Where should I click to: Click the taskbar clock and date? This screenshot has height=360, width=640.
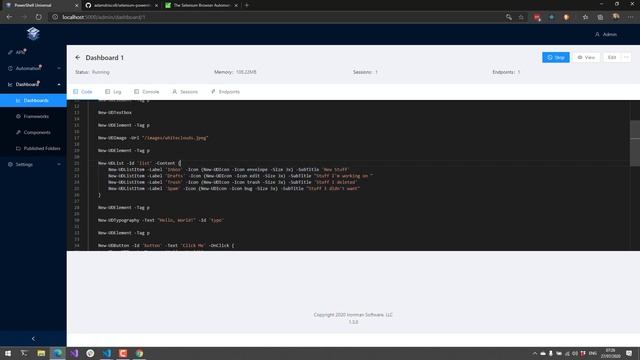coord(610,353)
